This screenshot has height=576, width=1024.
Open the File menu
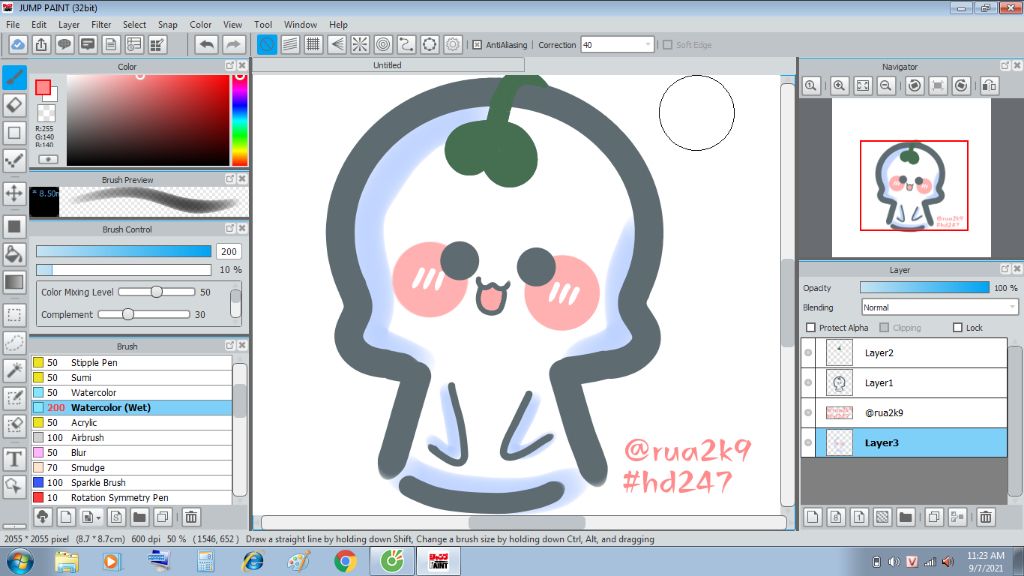[x=13, y=24]
